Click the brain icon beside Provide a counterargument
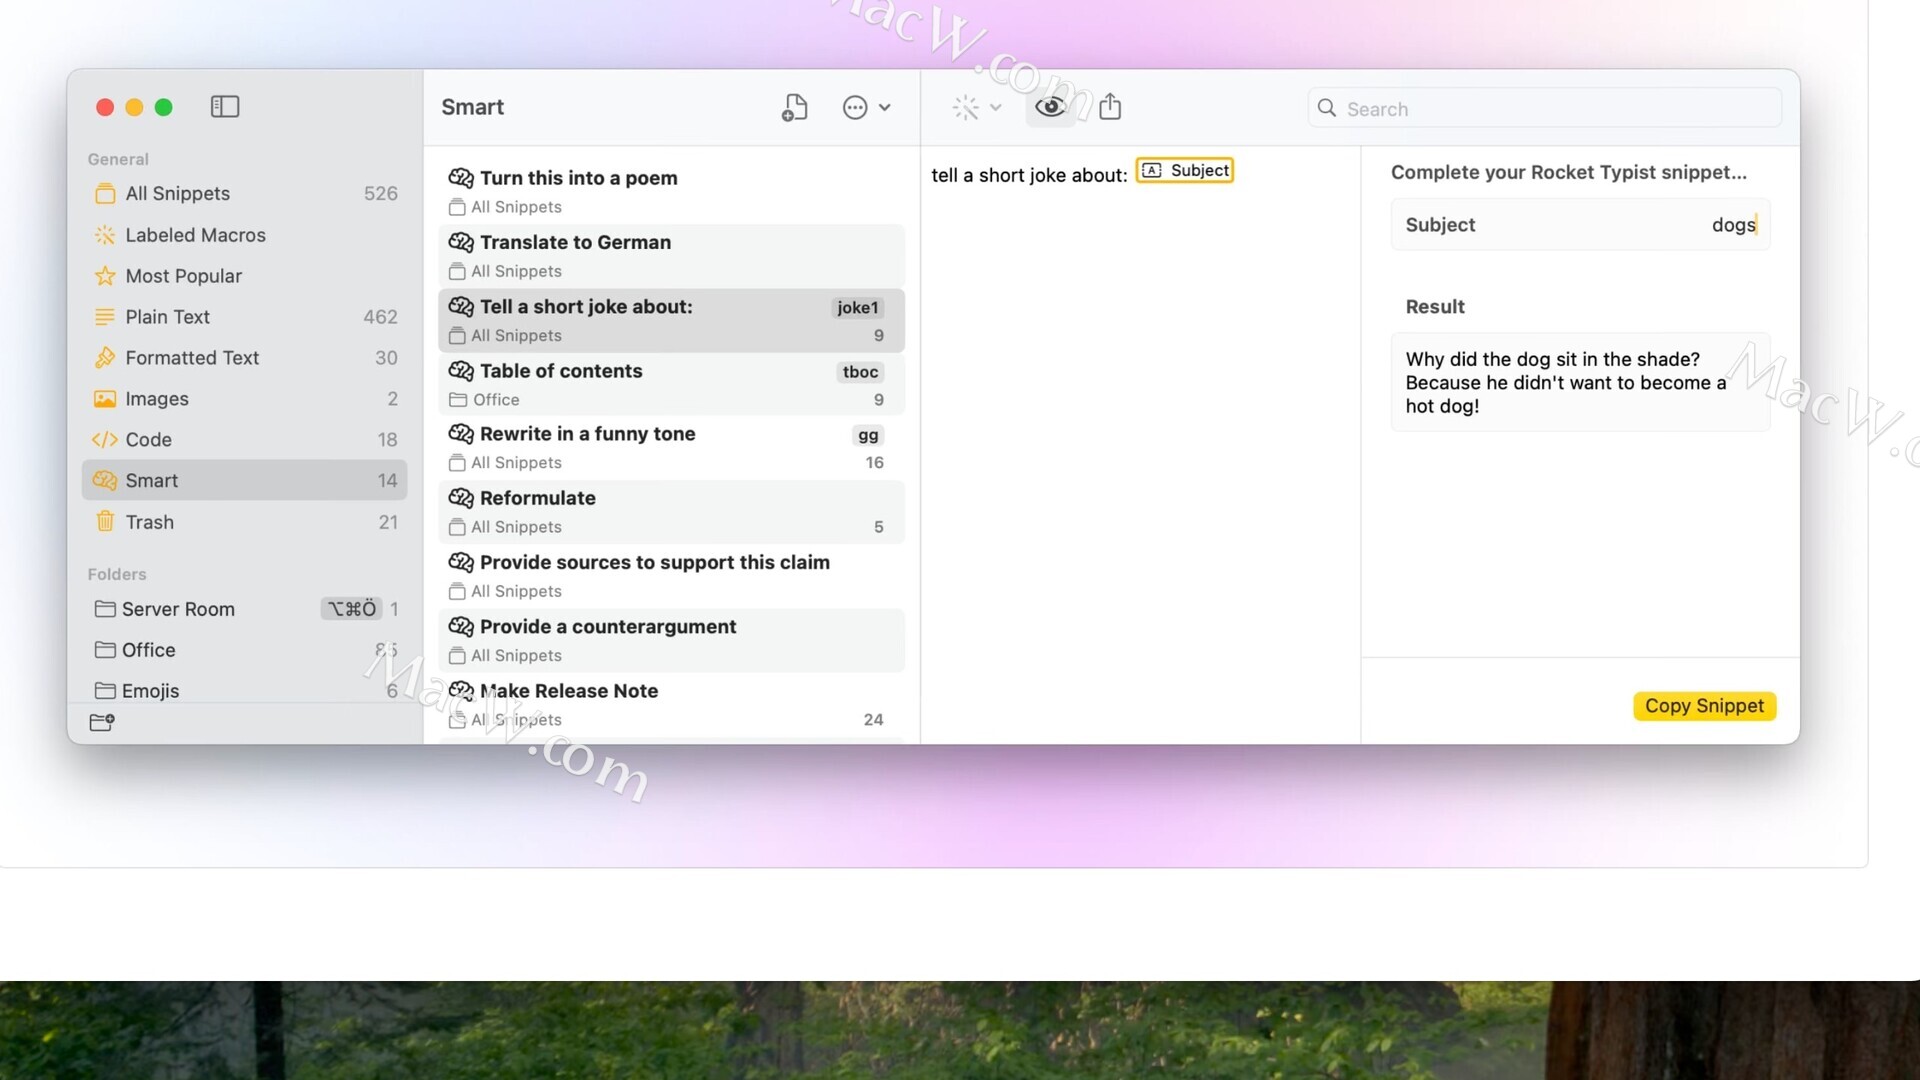1920x1080 pixels. pos(461,627)
